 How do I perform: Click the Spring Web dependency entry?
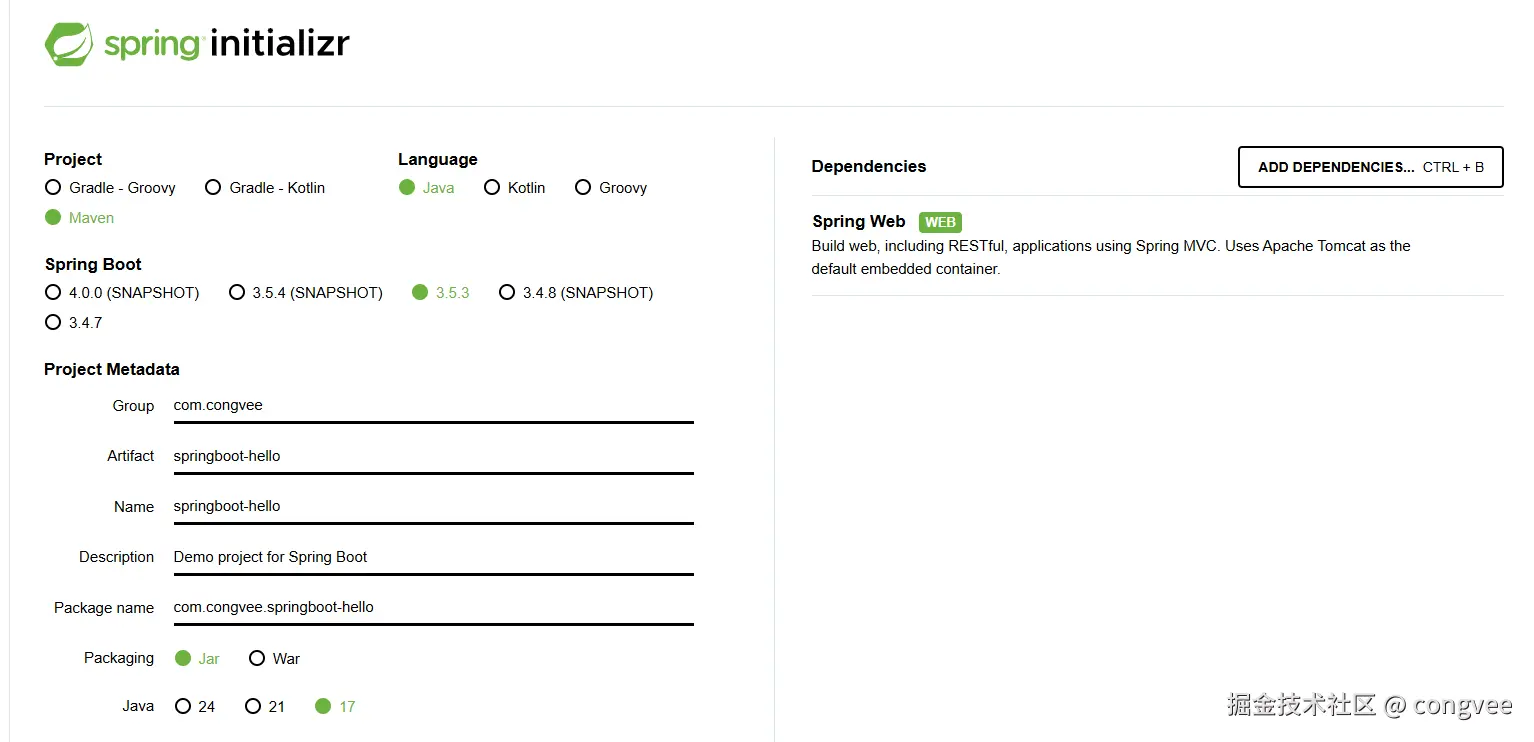[x=859, y=222]
